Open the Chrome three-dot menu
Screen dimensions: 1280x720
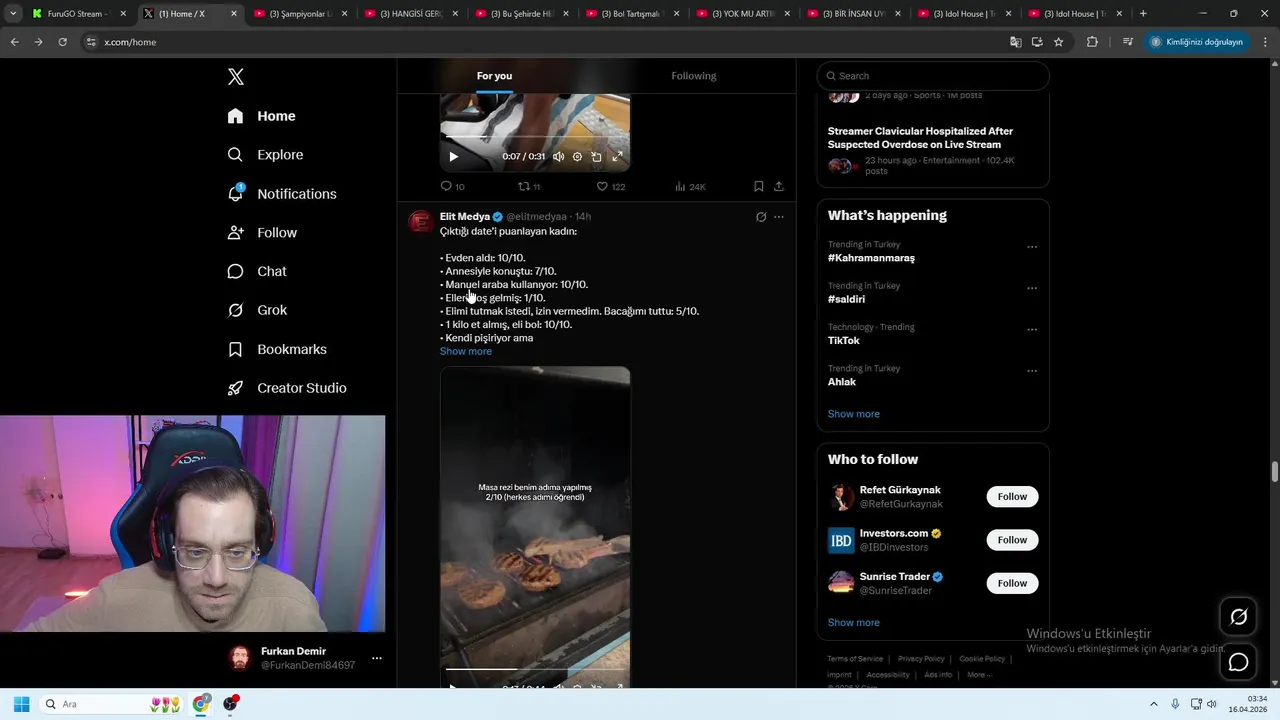pos(1265,42)
